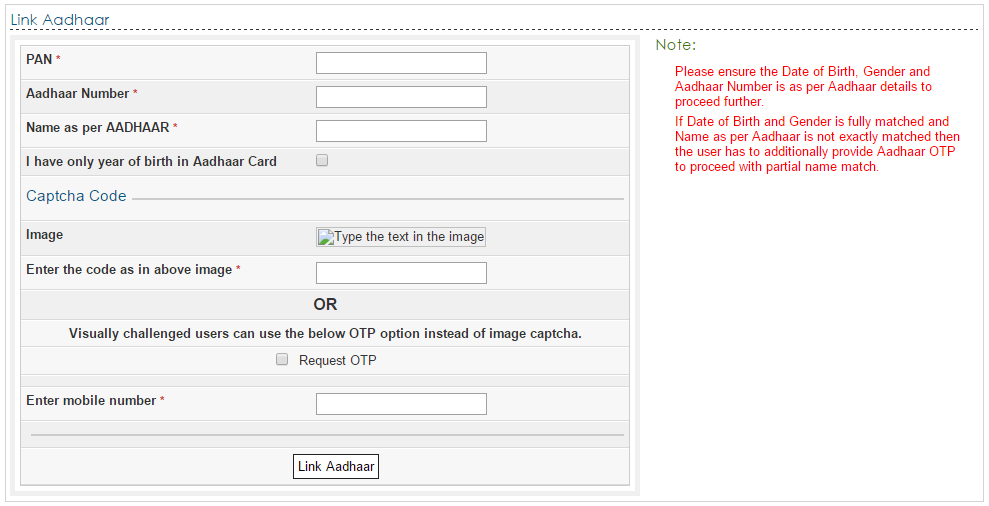Viewport: 989px width, 506px height.
Task: Focus the captcha code entry field
Action: [401, 273]
